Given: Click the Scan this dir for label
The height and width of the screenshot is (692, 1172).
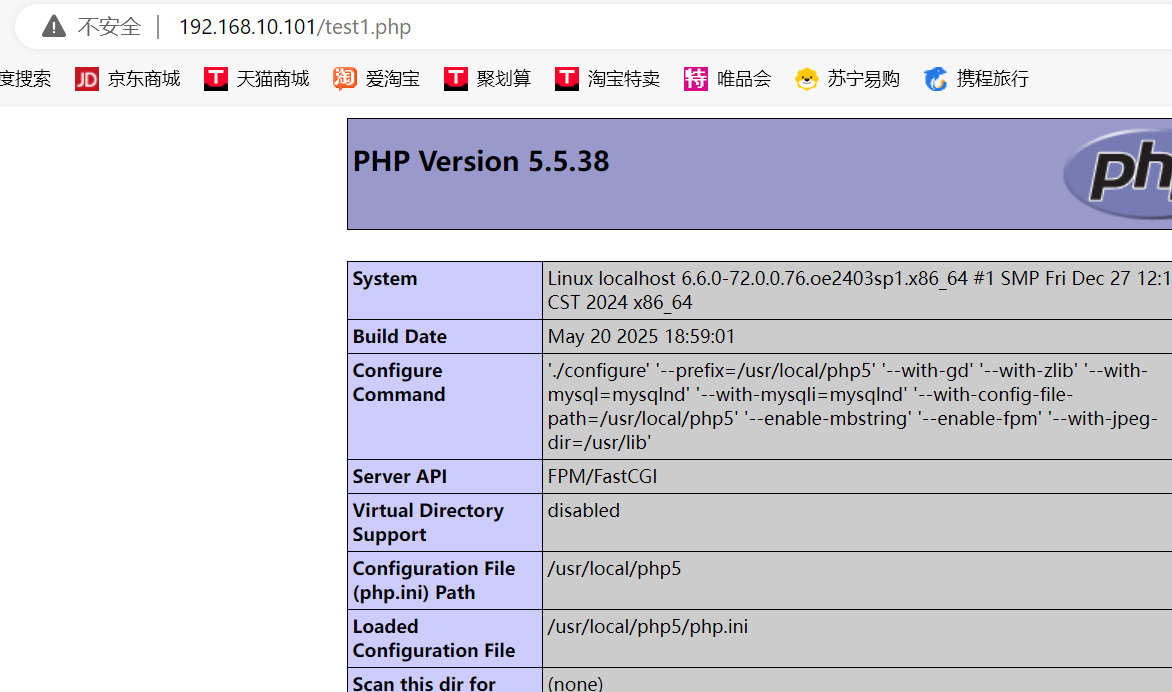Looking at the screenshot, I should tap(425, 683).
